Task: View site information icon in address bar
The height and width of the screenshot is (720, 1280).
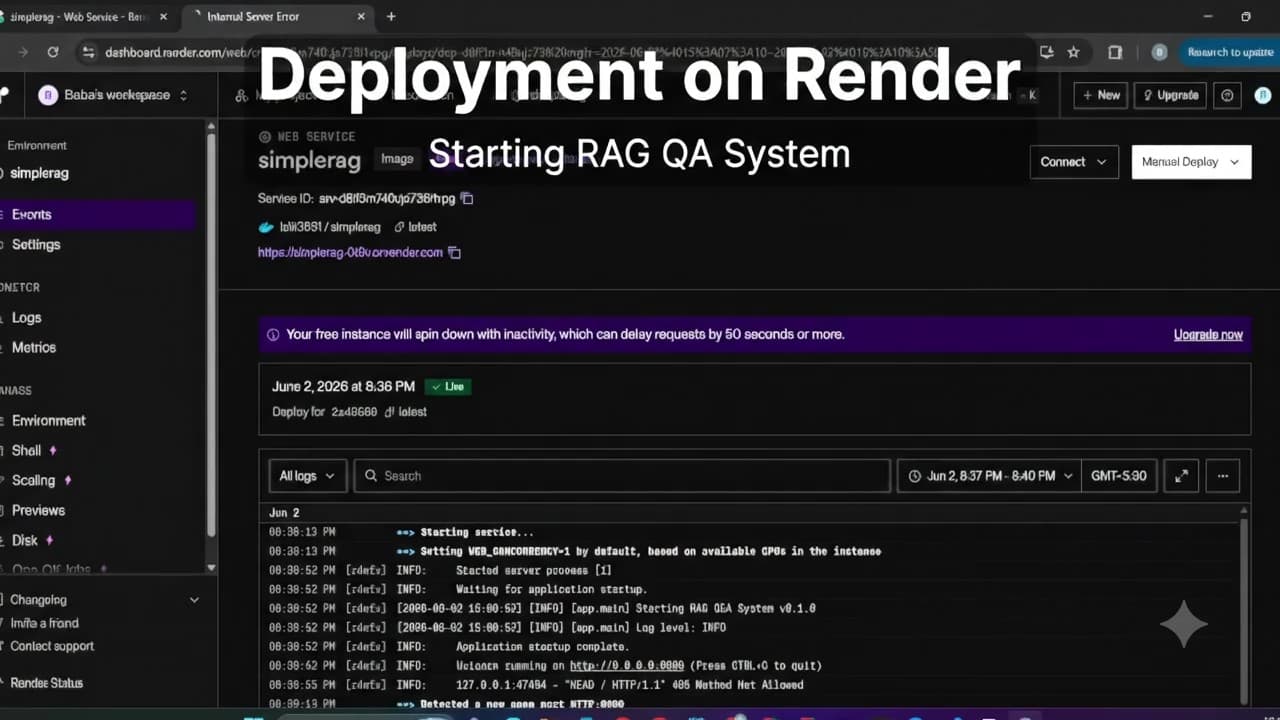Action: point(88,52)
